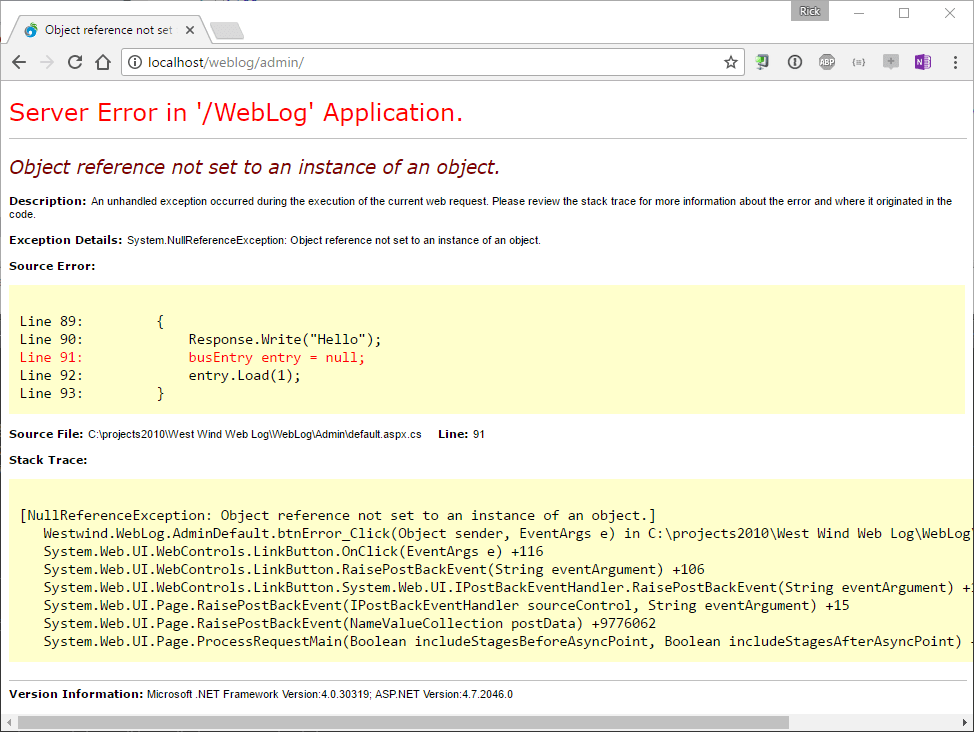Navigate back with the back arrow
This screenshot has width=974, height=732.
click(19, 61)
